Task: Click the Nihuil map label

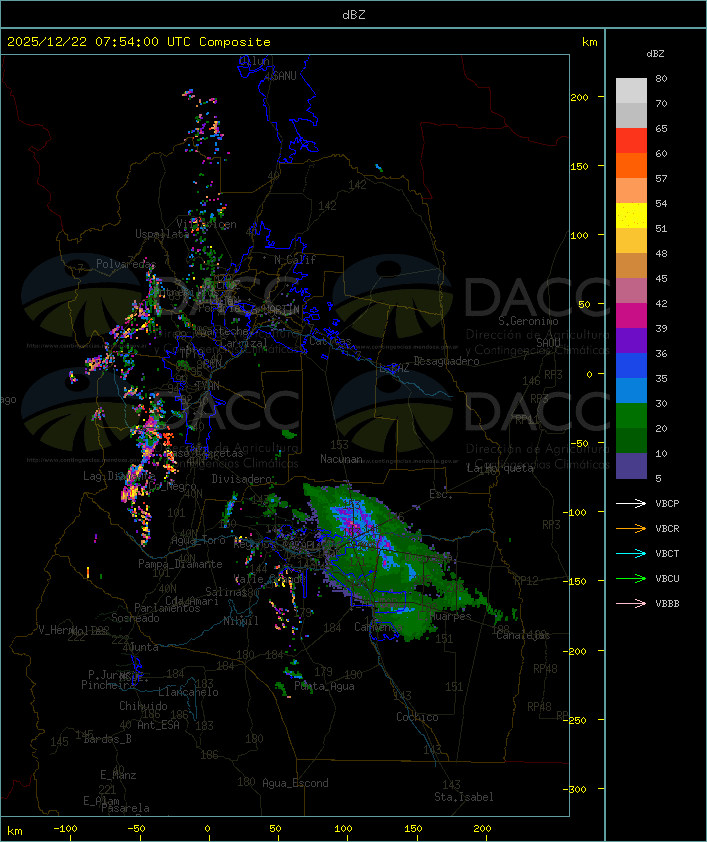Action: [241, 621]
